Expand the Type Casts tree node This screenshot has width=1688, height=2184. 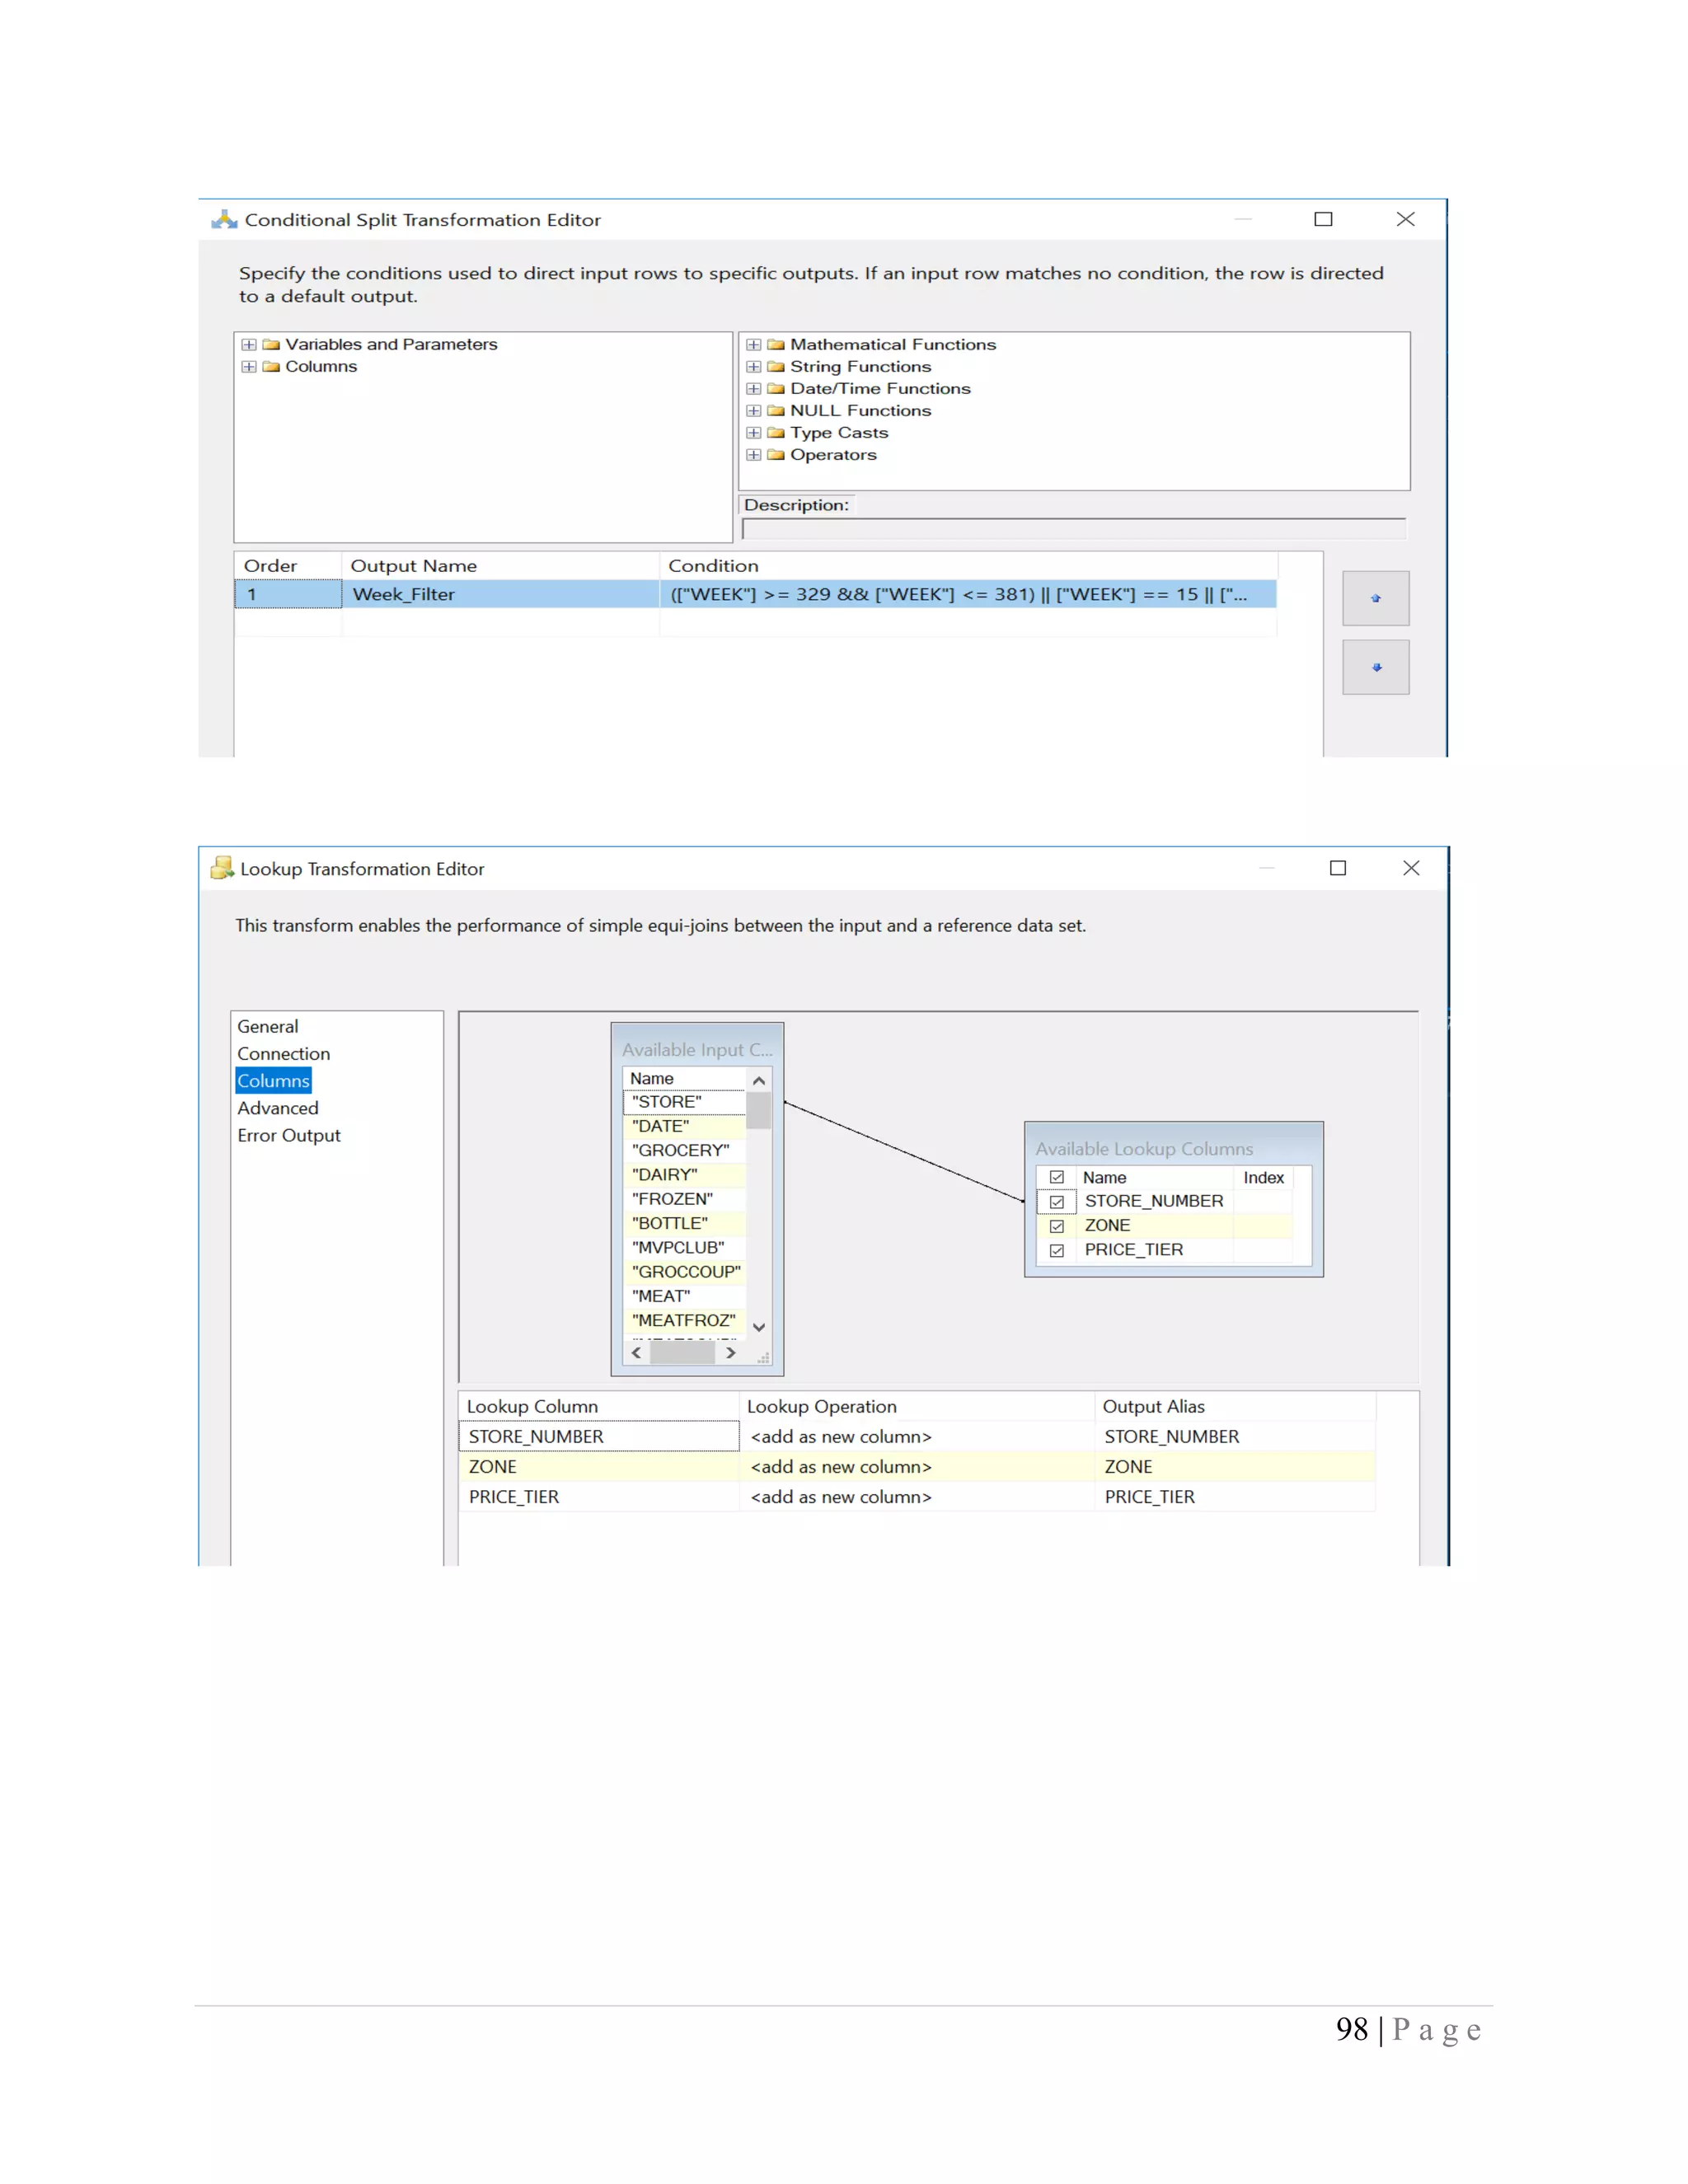point(754,433)
